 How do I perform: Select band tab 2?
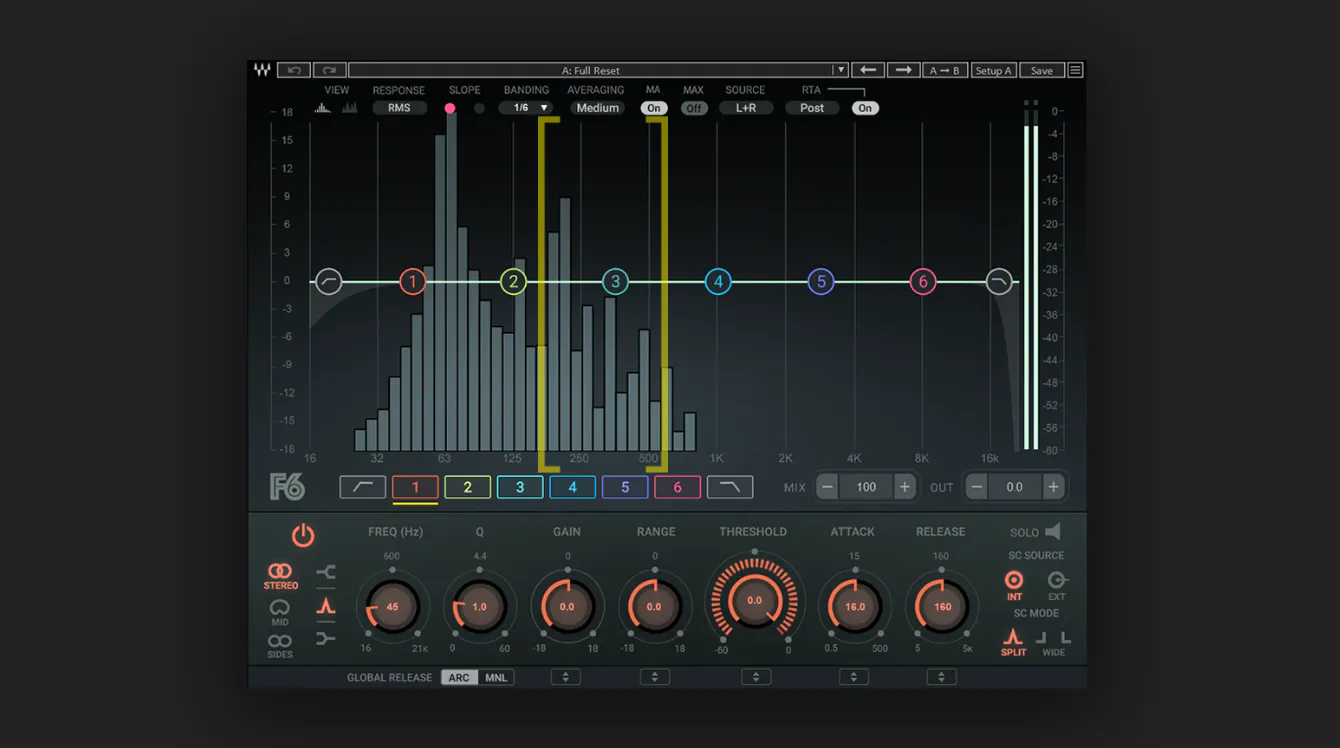(467, 487)
